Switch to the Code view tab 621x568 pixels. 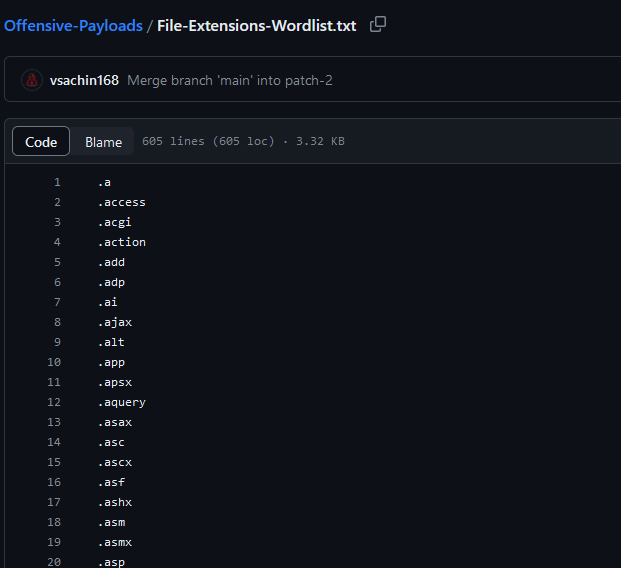pyautogui.click(x=41, y=141)
